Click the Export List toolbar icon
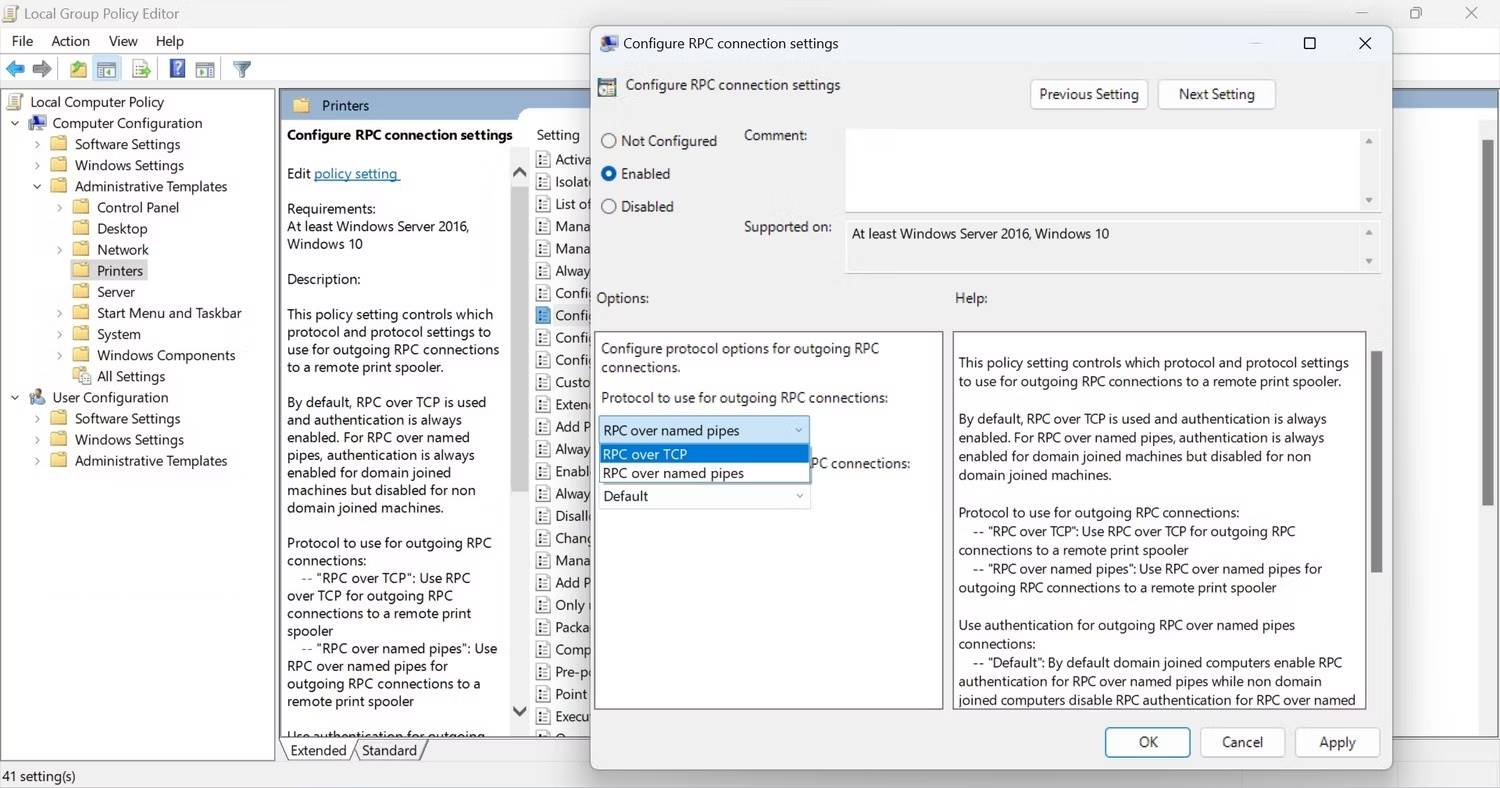Screen dimensions: 1500x788 coord(141,69)
